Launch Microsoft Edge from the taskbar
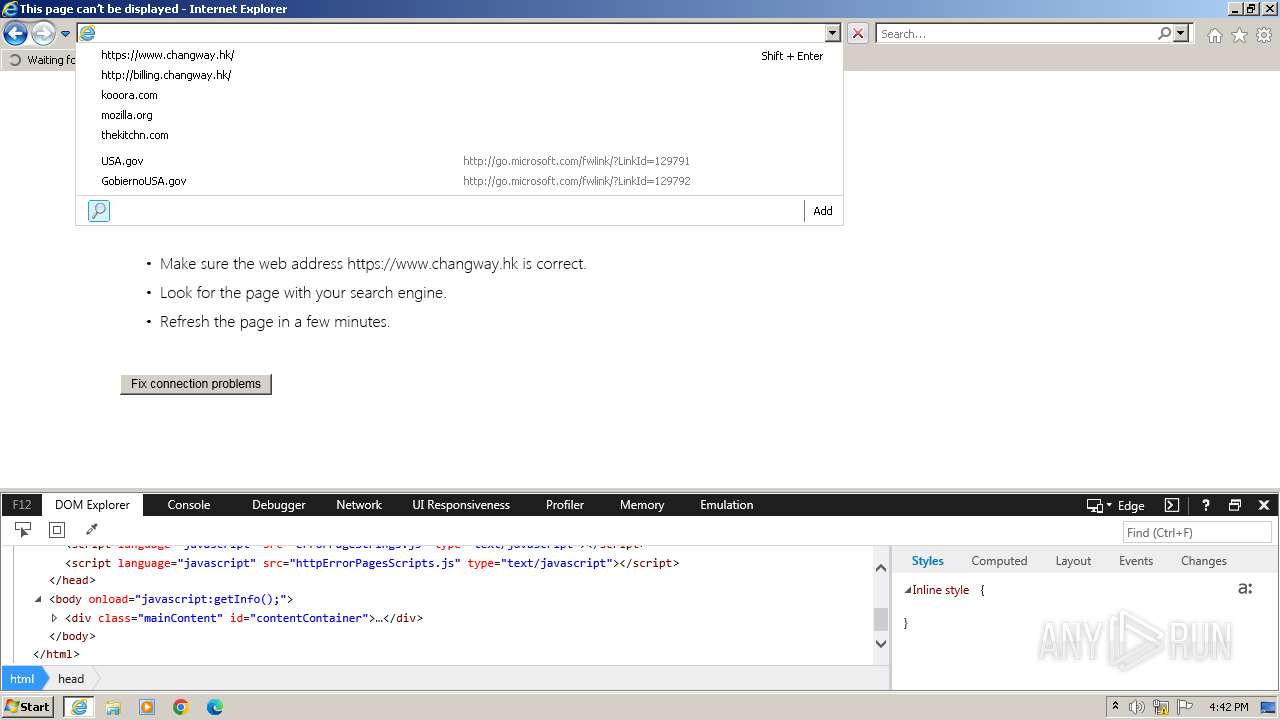Viewport: 1280px width, 720px height. coord(215,707)
